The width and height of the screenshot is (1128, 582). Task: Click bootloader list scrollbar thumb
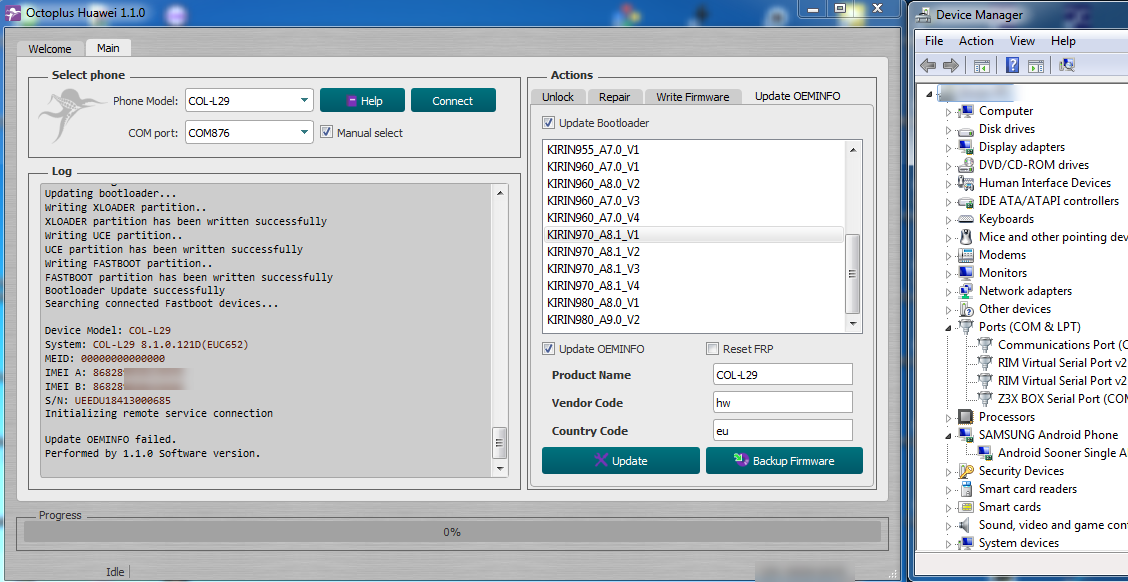(x=852, y=273)
